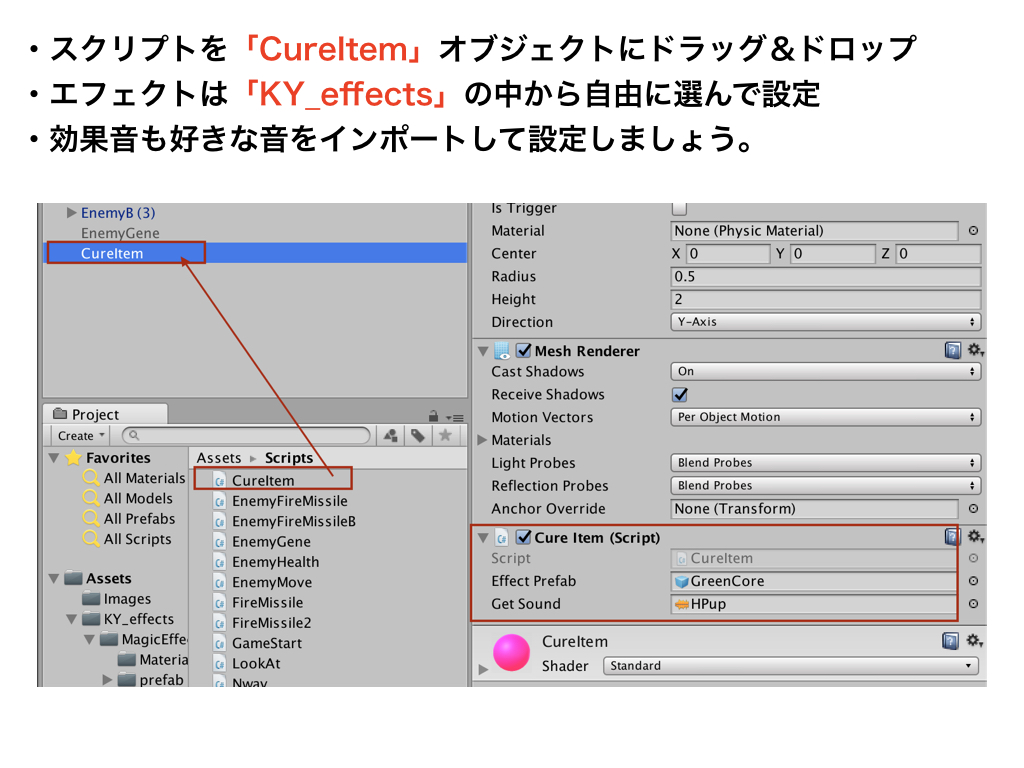Open the CureItem material gear menu
1024x768 pixels.
975,641
